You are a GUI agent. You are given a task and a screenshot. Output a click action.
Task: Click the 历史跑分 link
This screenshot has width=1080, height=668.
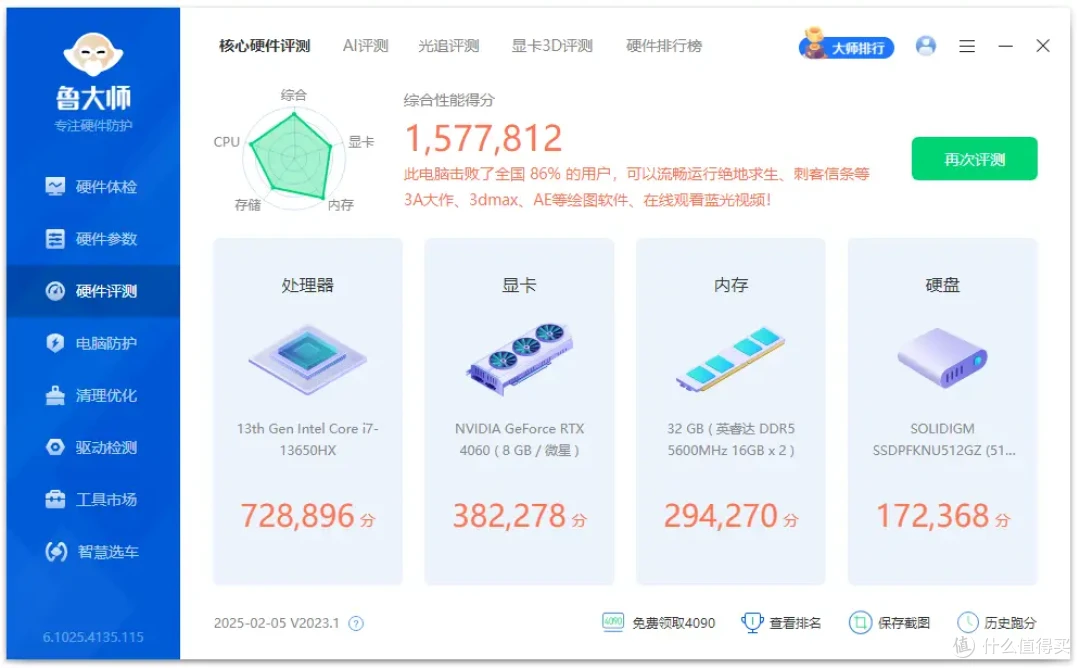tap(1010, 623)
